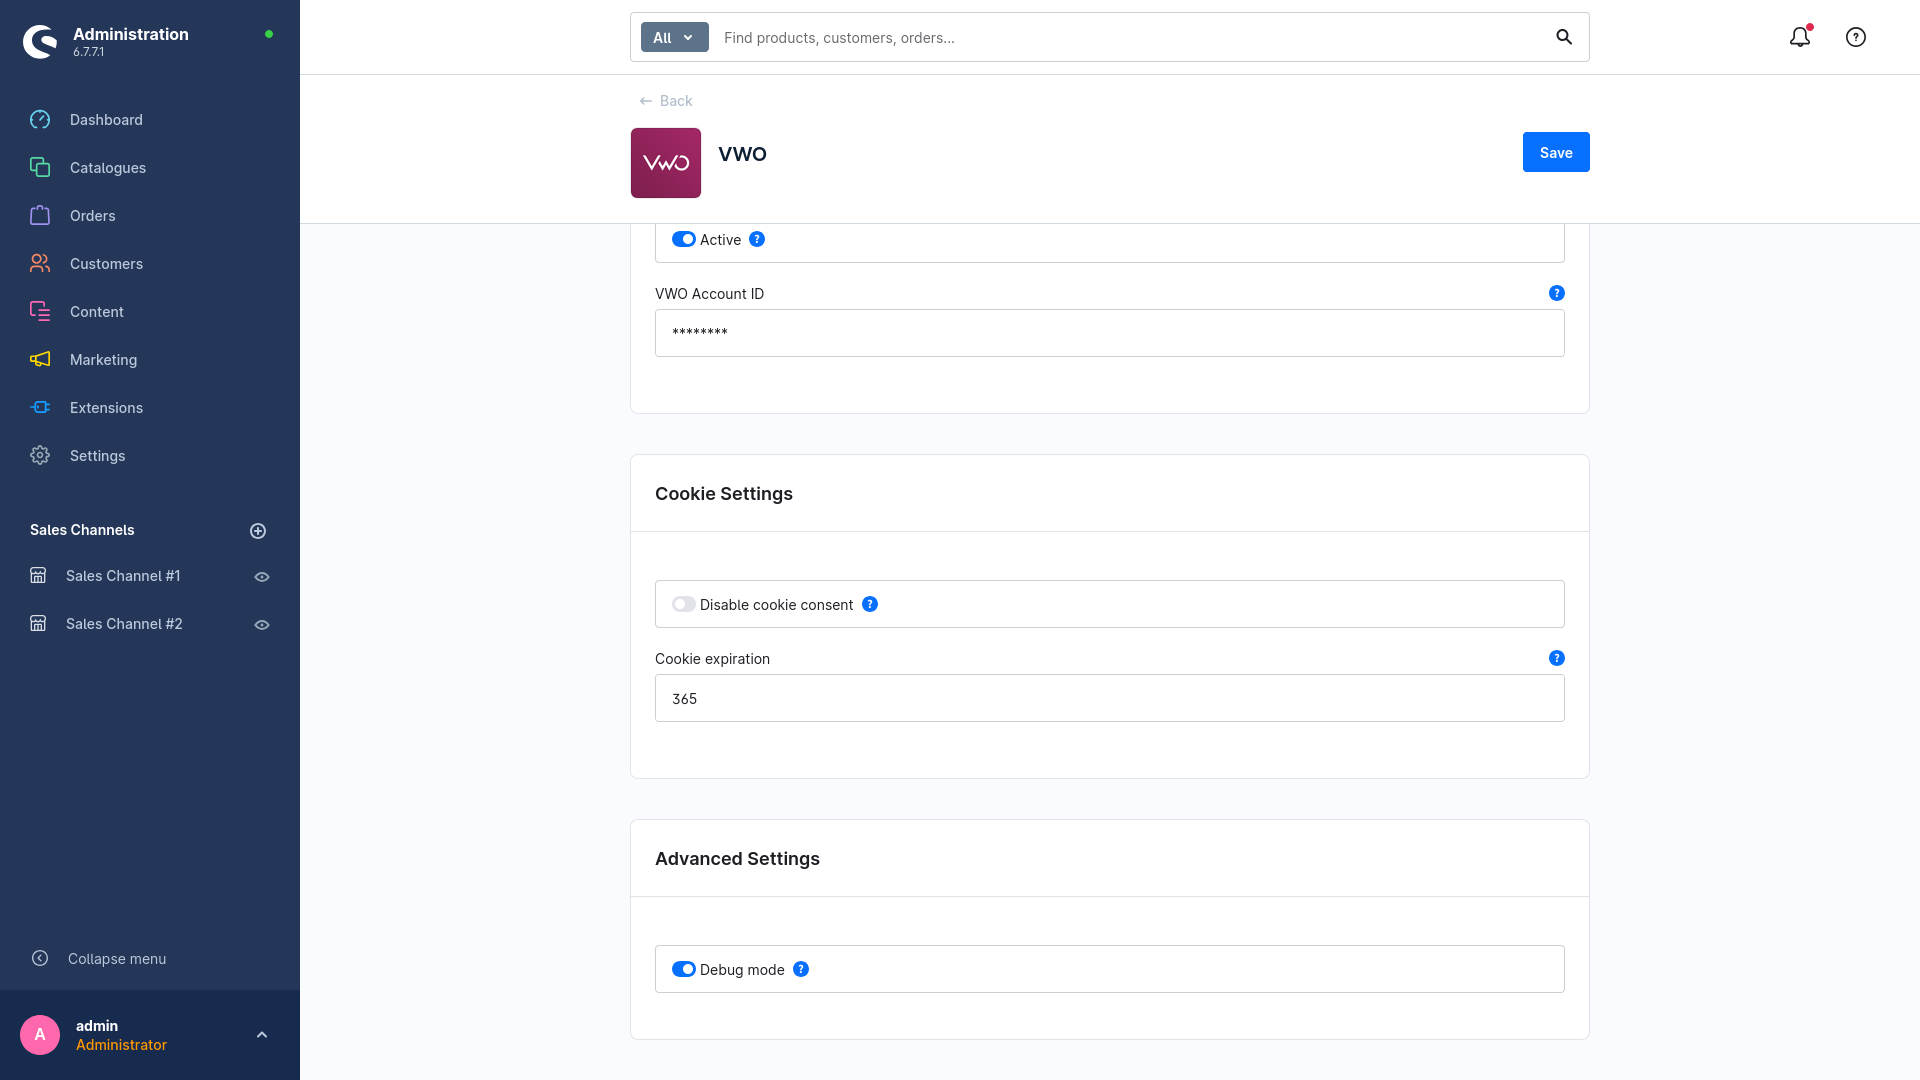Click help icon next to Debug mode
Image resolution: width=1920 pixels, height=1080 pixels.
tap(801, 969)
